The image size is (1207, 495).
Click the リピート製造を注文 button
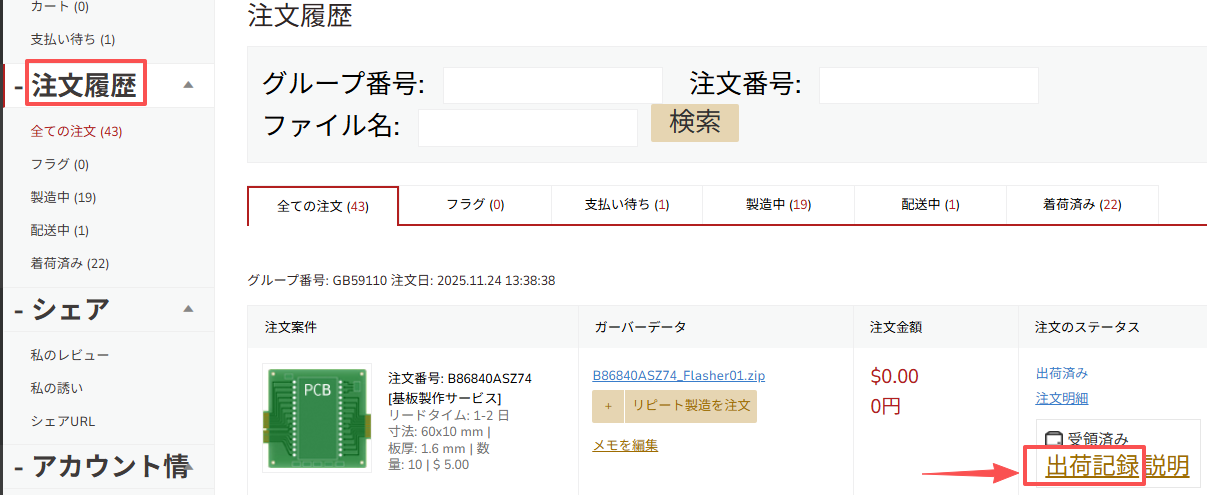[690, 407]
